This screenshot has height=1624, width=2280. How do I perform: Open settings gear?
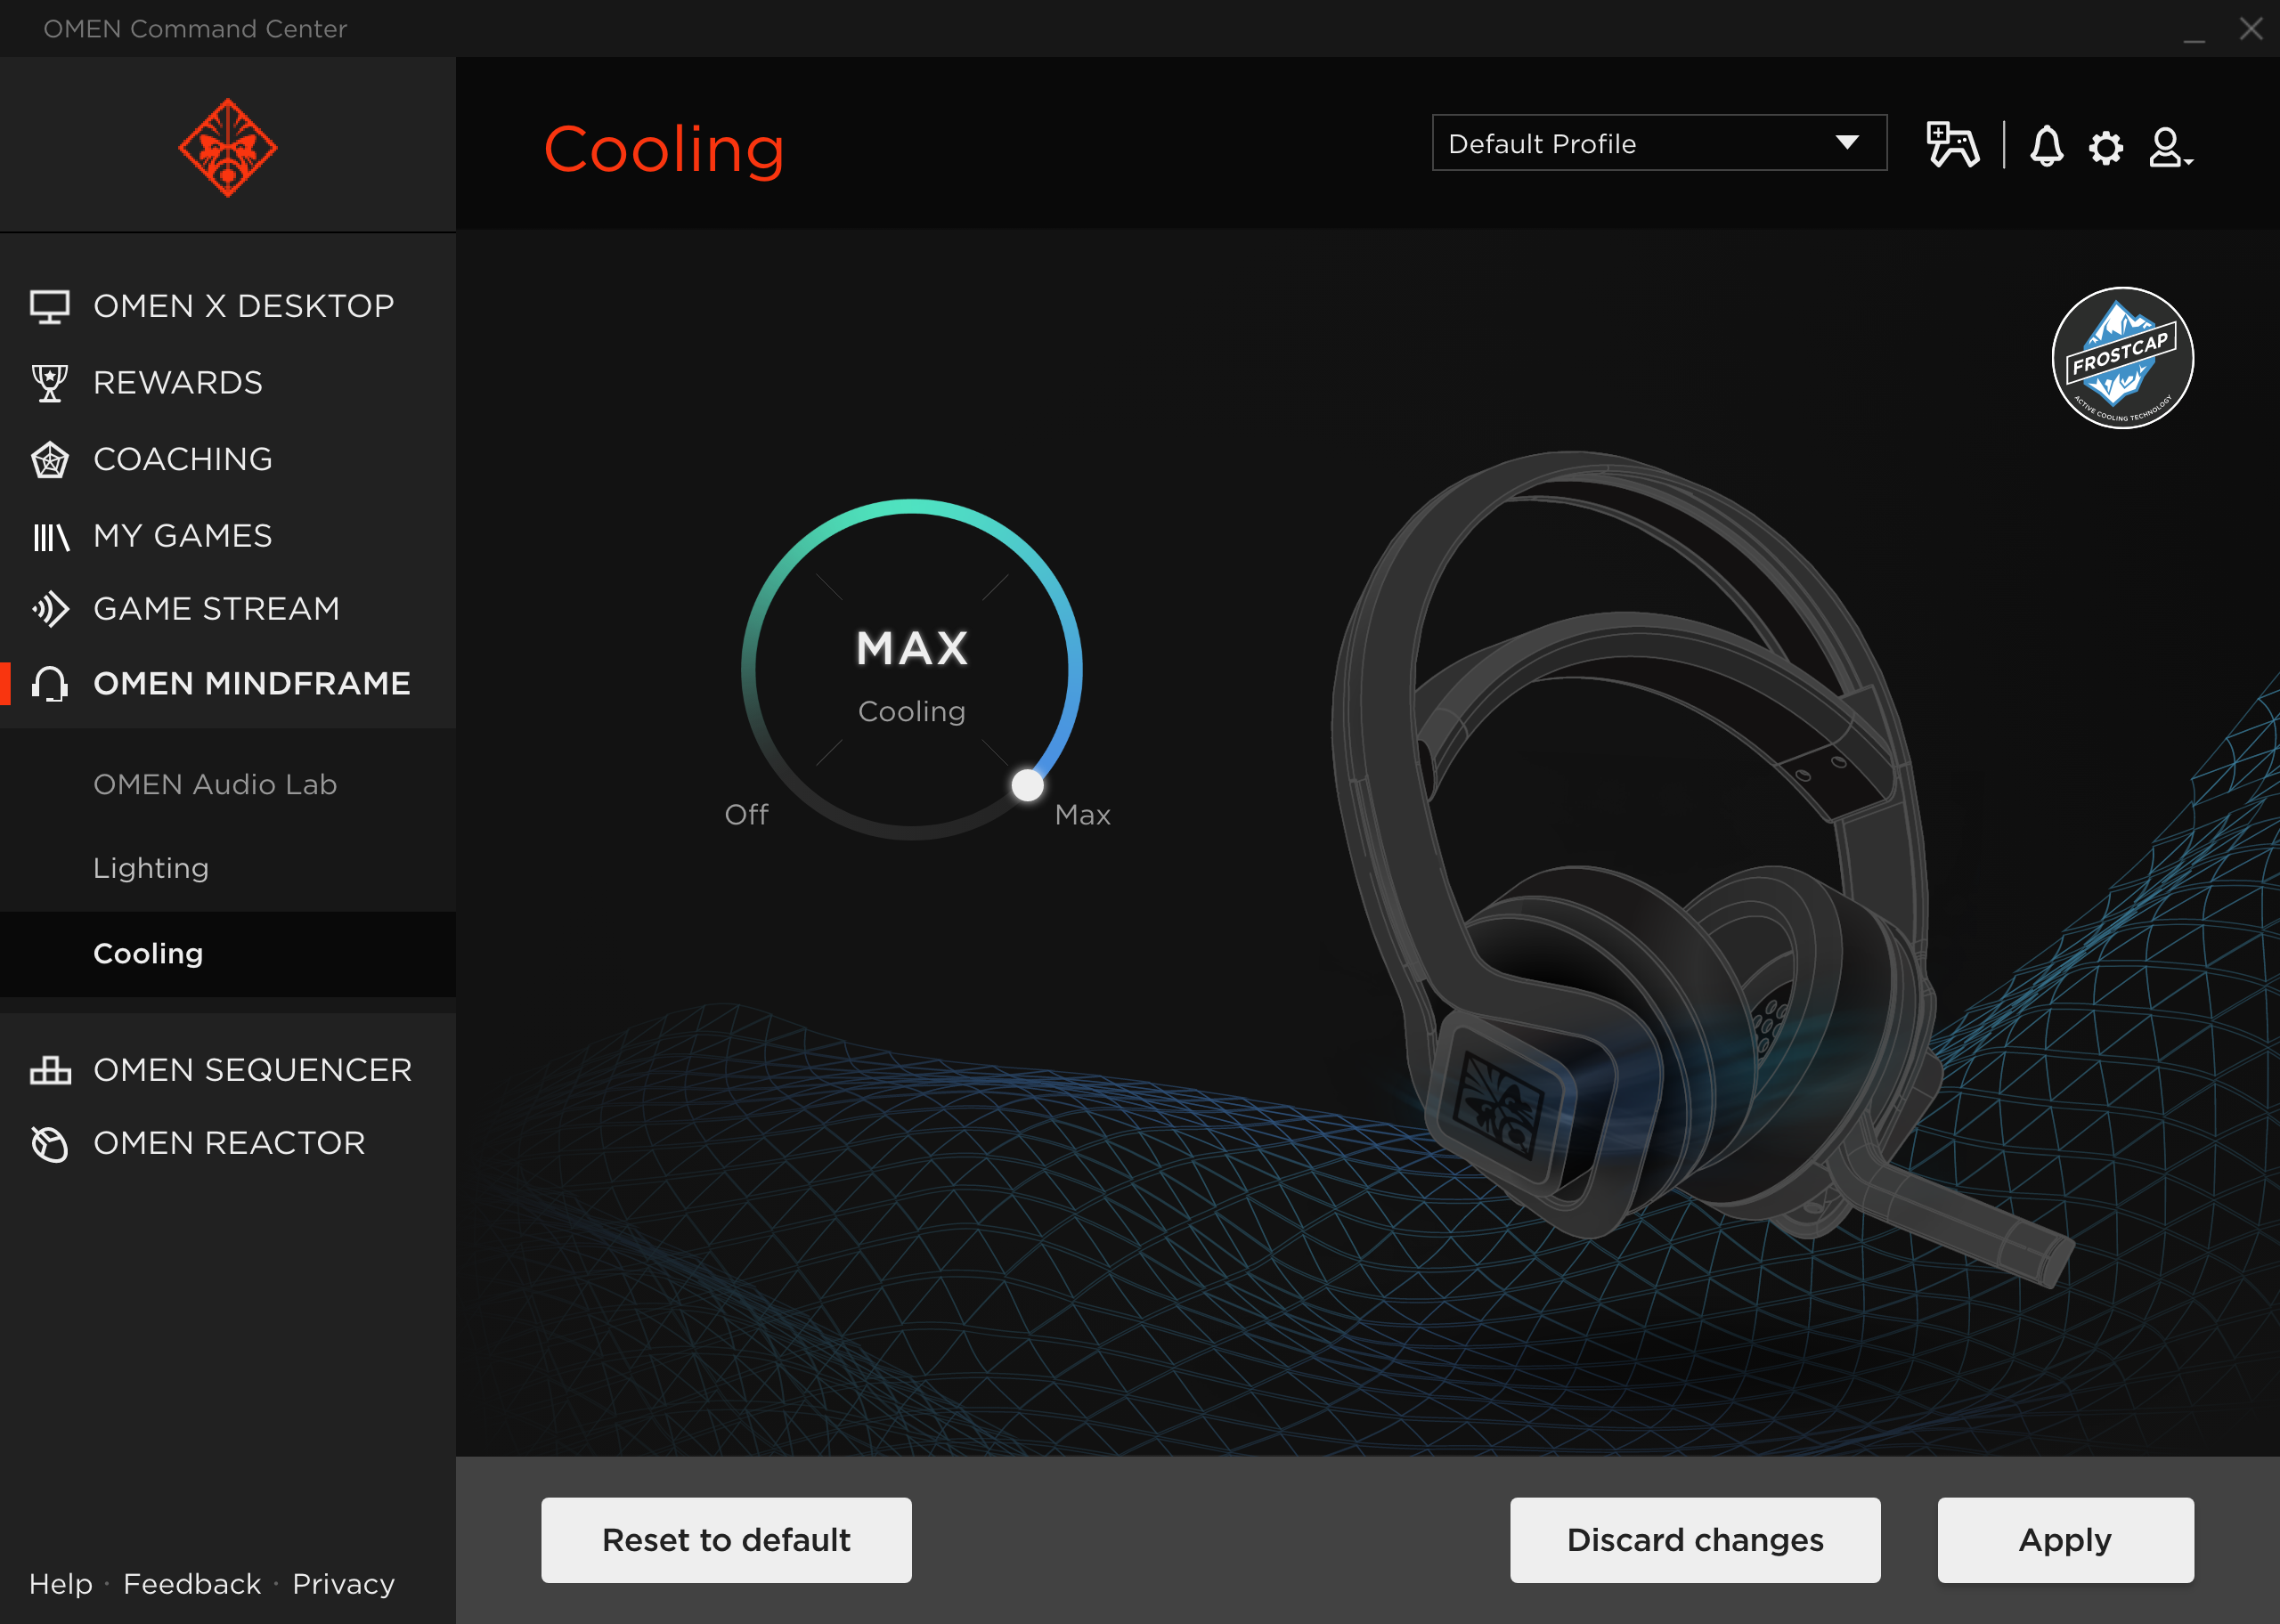pos(2106,148)
